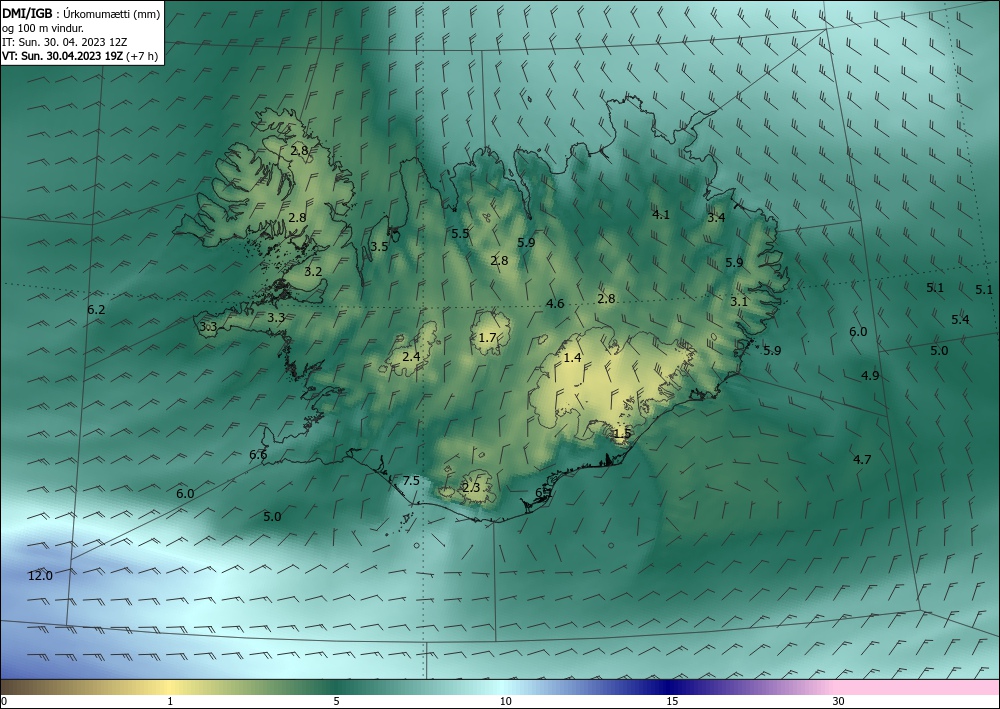
Task: Click the 4.9 precipitation value
Action: (871, 376)
